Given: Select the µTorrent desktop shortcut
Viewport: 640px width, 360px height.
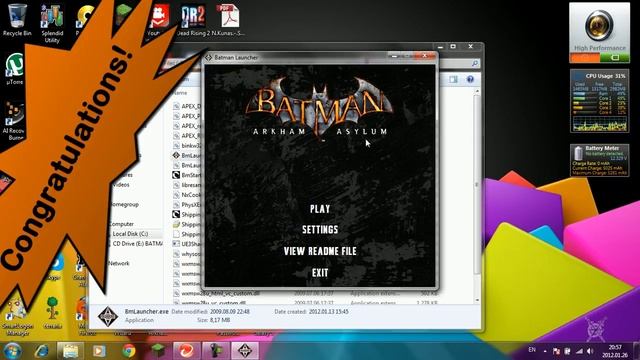Looking at the screenshot, I should pyautogui.click(x=15, y=69).
